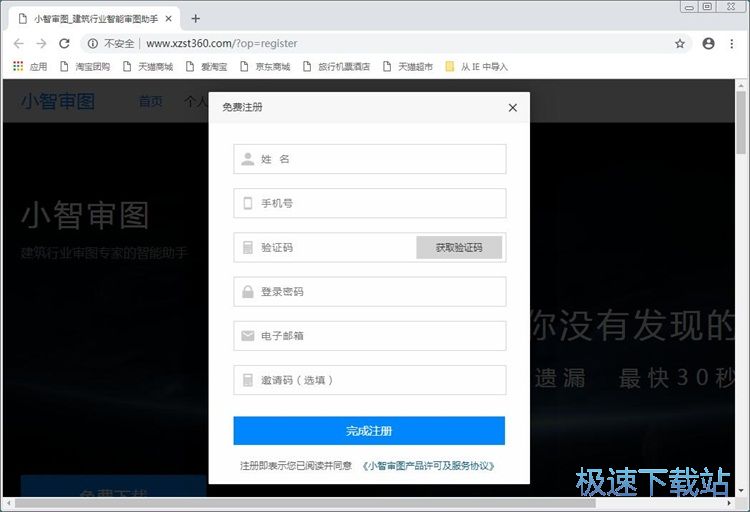Click the browser back arrow
750x512 pixels.
pos(19,44)
